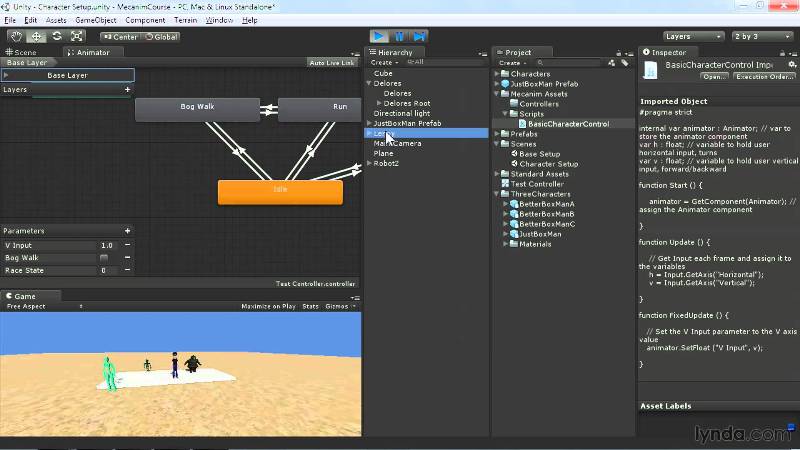Select the Rotate transform tool
Viewport: 800px width, 450px height.
(x=57, y=36)
